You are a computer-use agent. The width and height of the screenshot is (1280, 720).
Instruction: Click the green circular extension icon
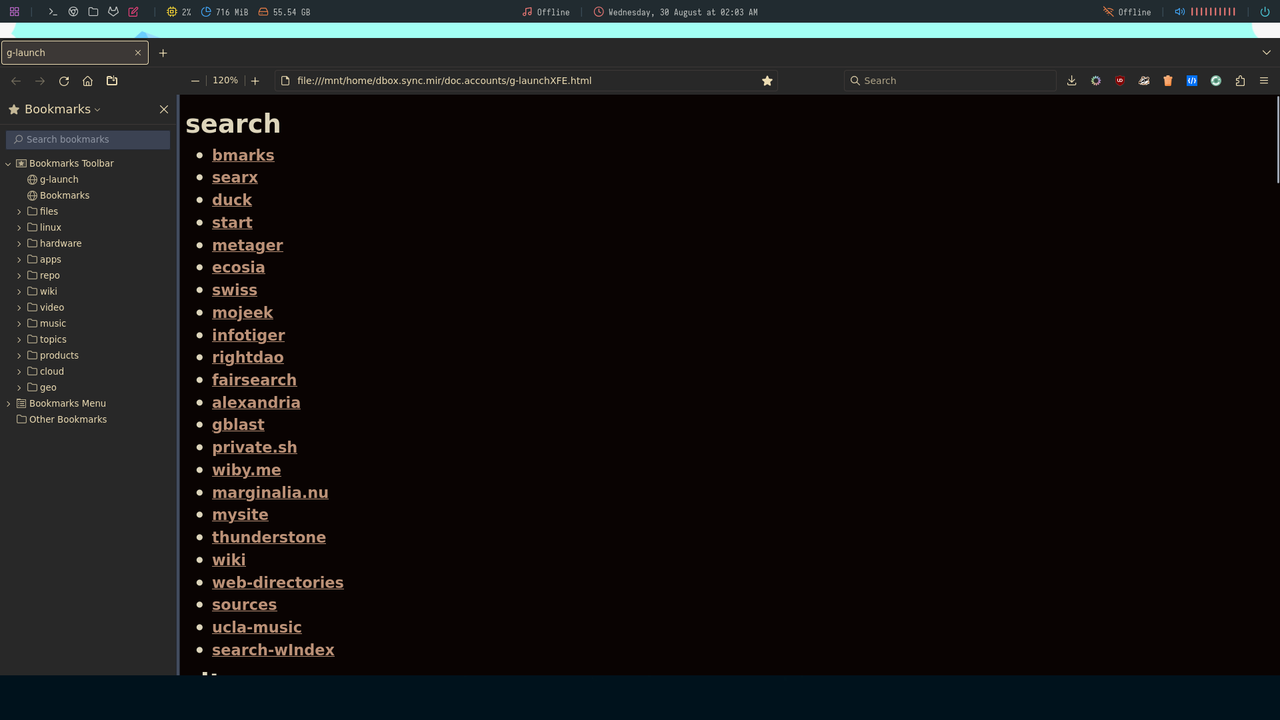pyautogui.click(x=1216, y=81)
